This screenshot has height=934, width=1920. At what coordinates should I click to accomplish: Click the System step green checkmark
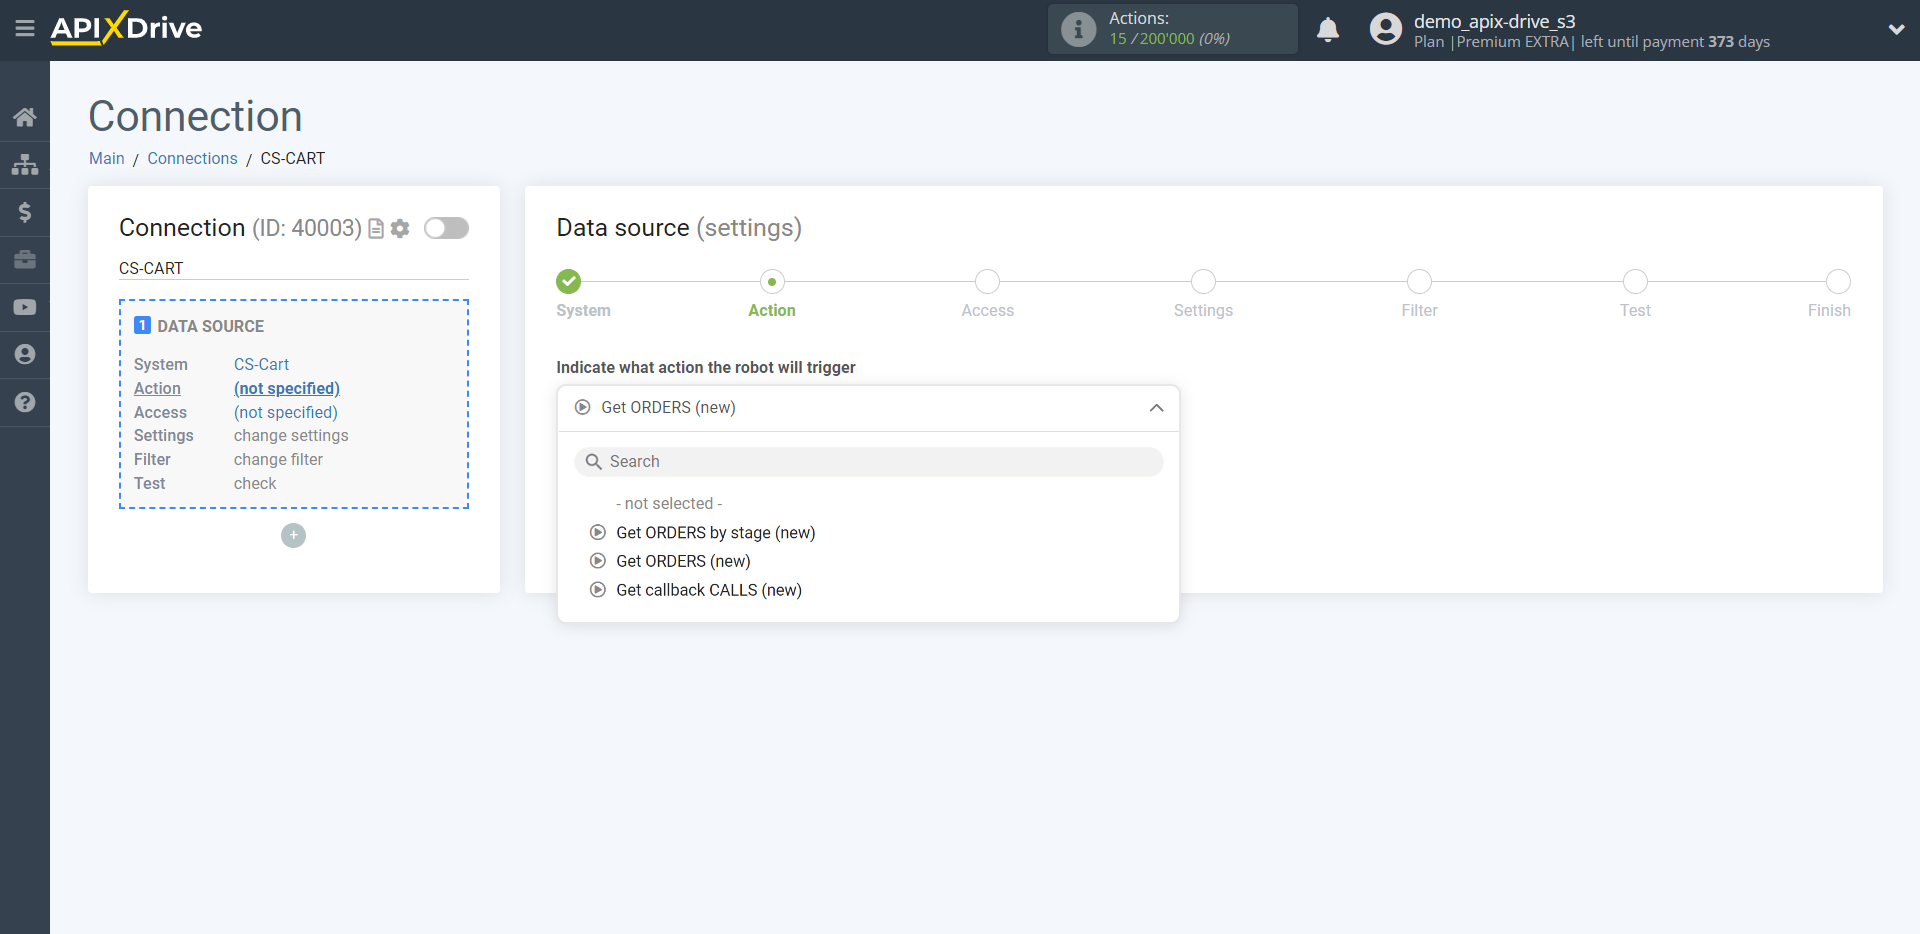coord(568,281)
